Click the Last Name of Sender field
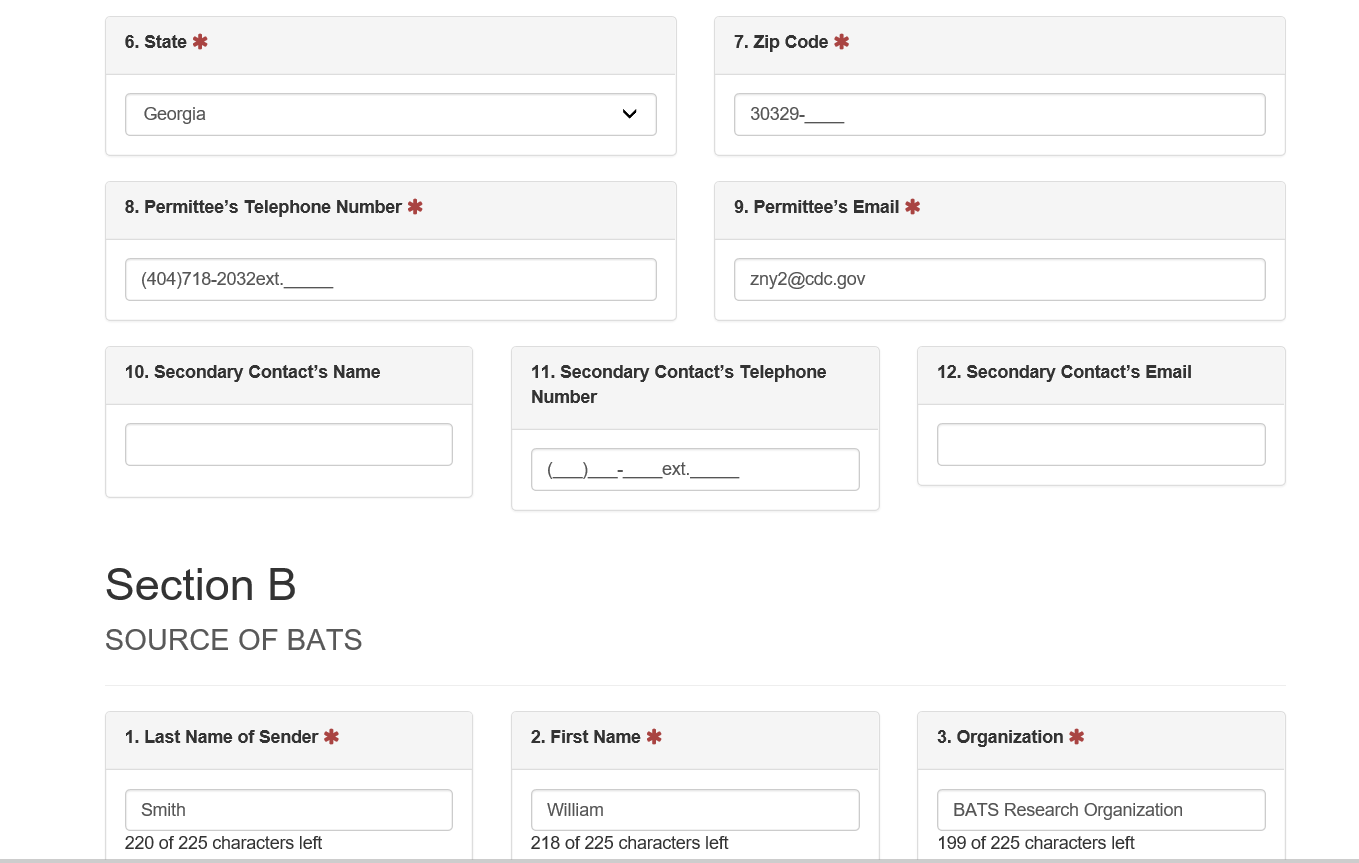Viewport: 1359px width, 863px height. point(288,809)
